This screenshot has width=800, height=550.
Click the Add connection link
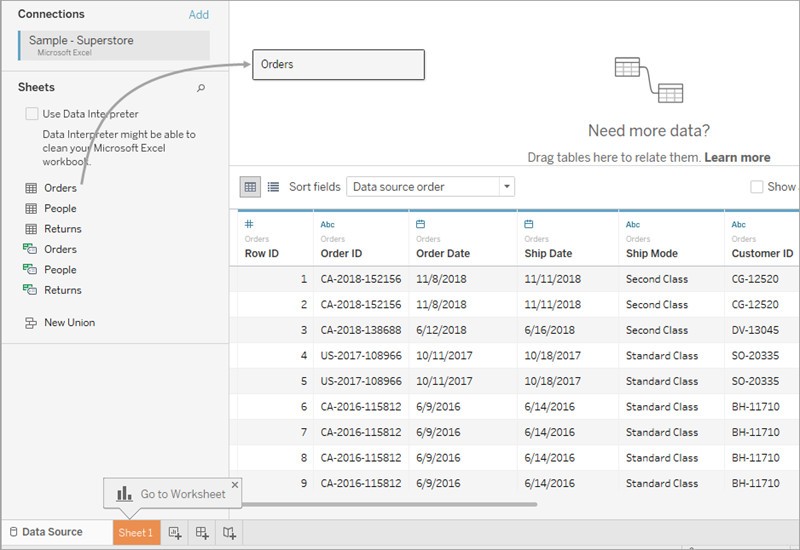click(x=198, y=15)
